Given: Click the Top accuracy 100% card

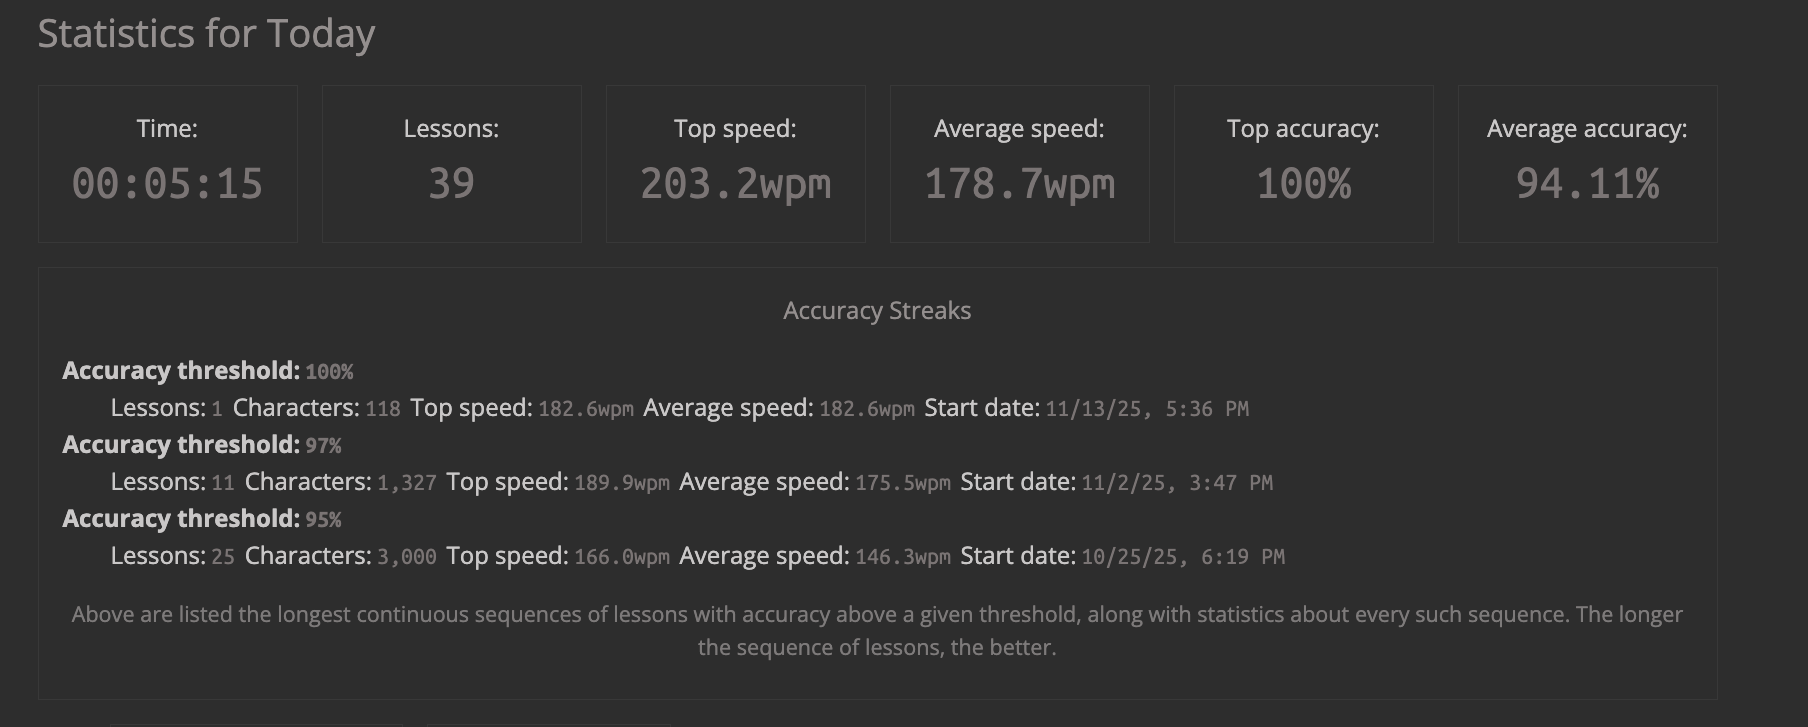Looking at the screenshot, I should point(1304,164).
